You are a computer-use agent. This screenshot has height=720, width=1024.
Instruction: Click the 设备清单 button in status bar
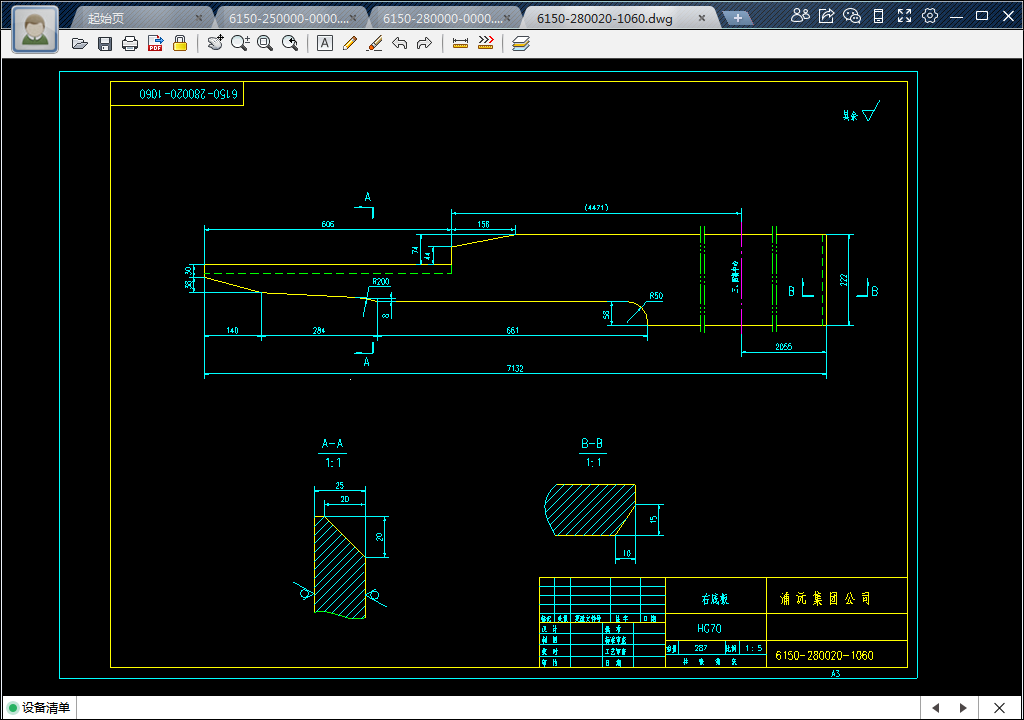(40, 708)
